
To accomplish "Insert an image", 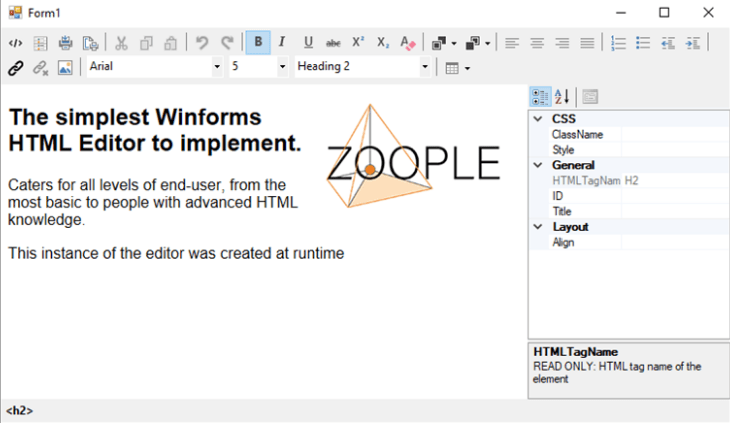I will click(65, 68).
